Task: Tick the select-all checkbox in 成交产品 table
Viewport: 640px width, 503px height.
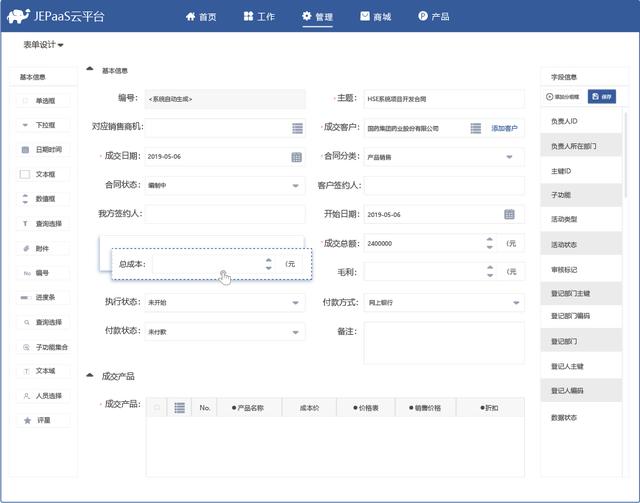Action: [x=157, y=407]
